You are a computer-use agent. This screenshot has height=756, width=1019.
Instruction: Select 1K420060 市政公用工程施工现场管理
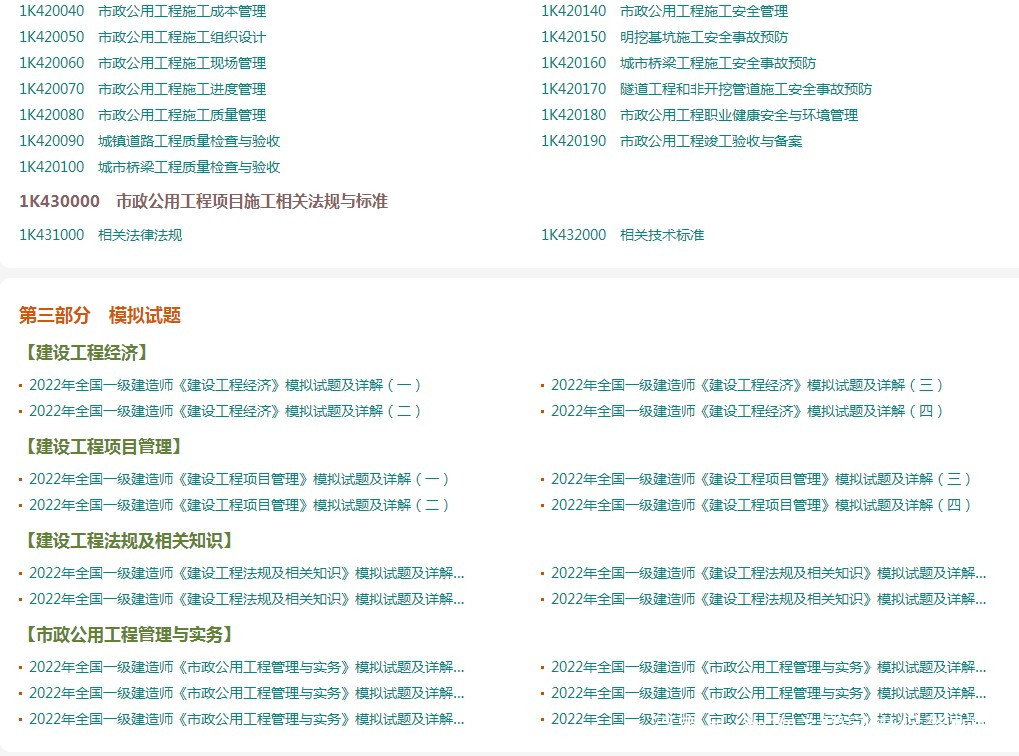[x=142, y=63]
